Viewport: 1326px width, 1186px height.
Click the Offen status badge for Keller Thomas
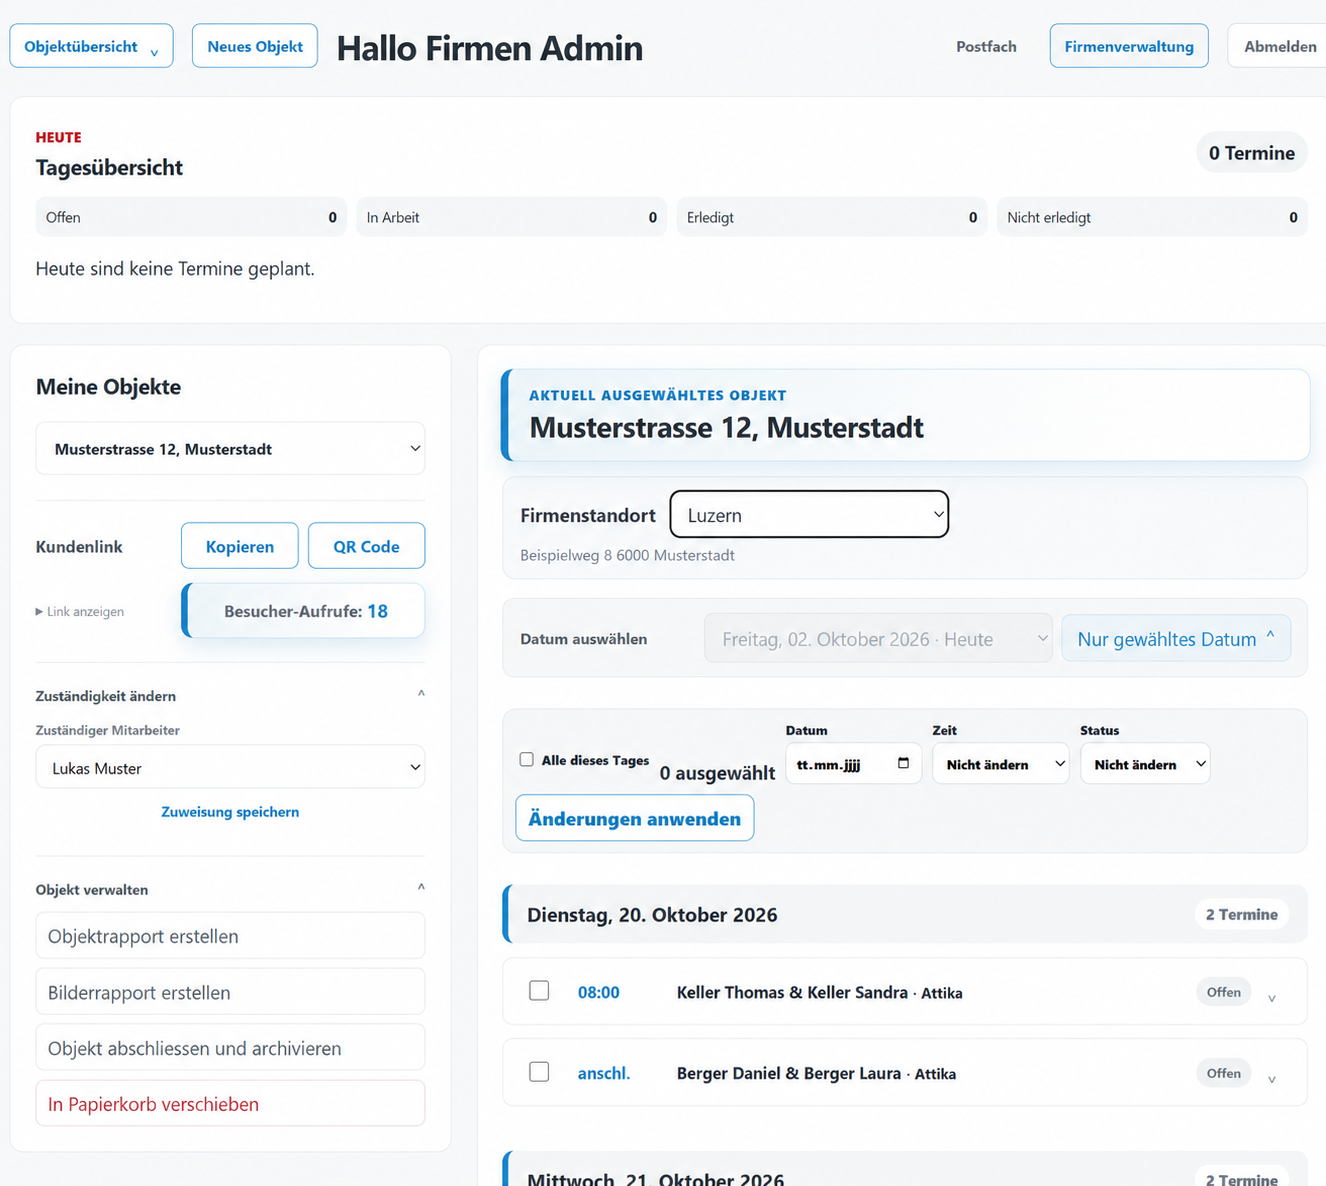[1224, 992]
